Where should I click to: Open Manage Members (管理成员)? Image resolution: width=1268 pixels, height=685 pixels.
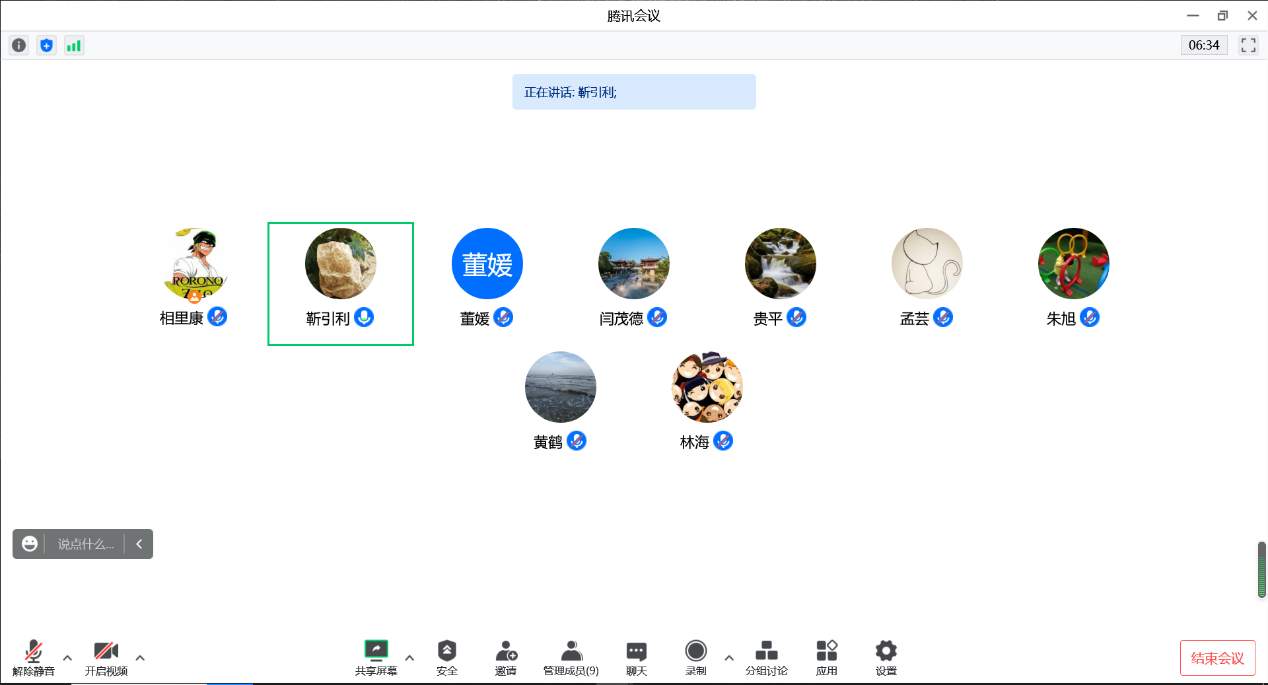571,658
